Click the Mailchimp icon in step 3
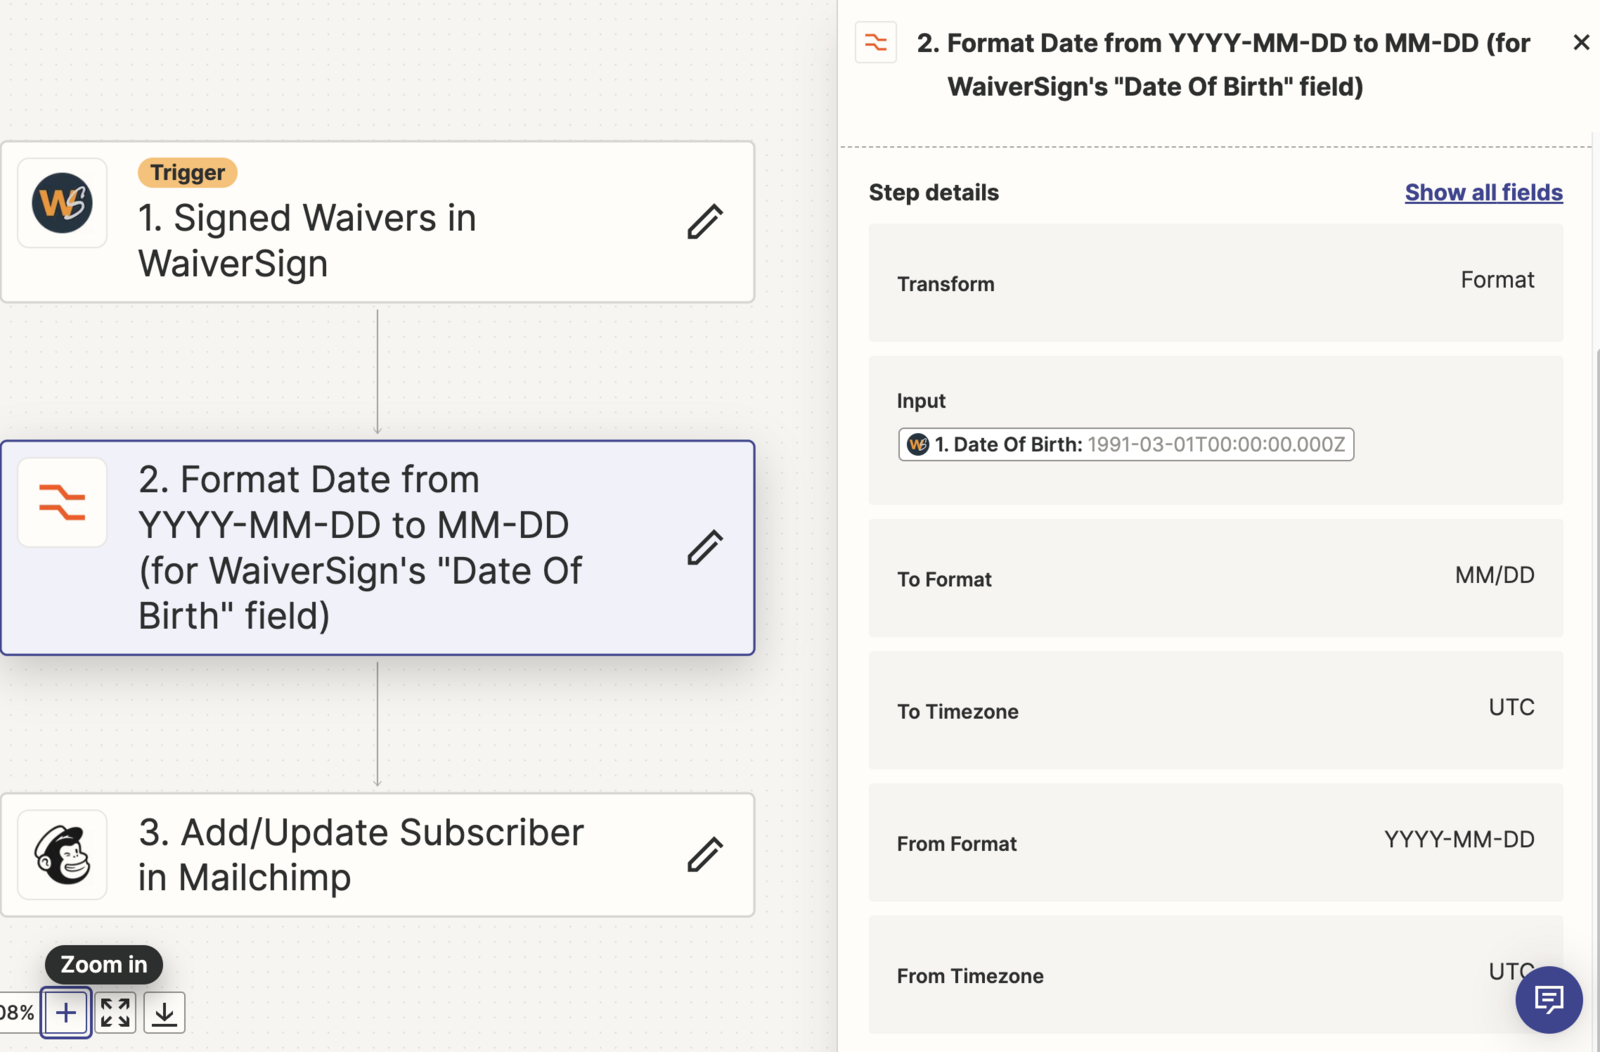The height and width of the screenshot is (1052, 1600). click(x=62, y=855)
